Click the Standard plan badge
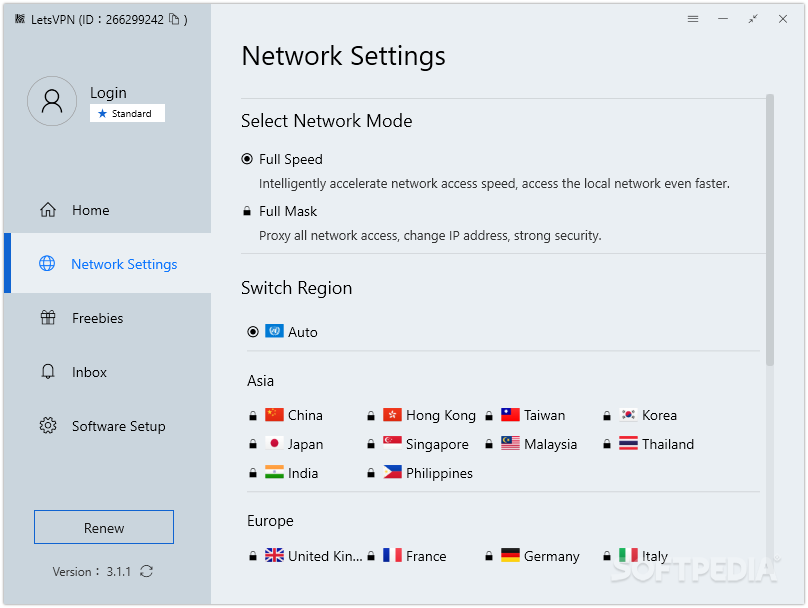This screenshot has width=808, height=608. 127,114
